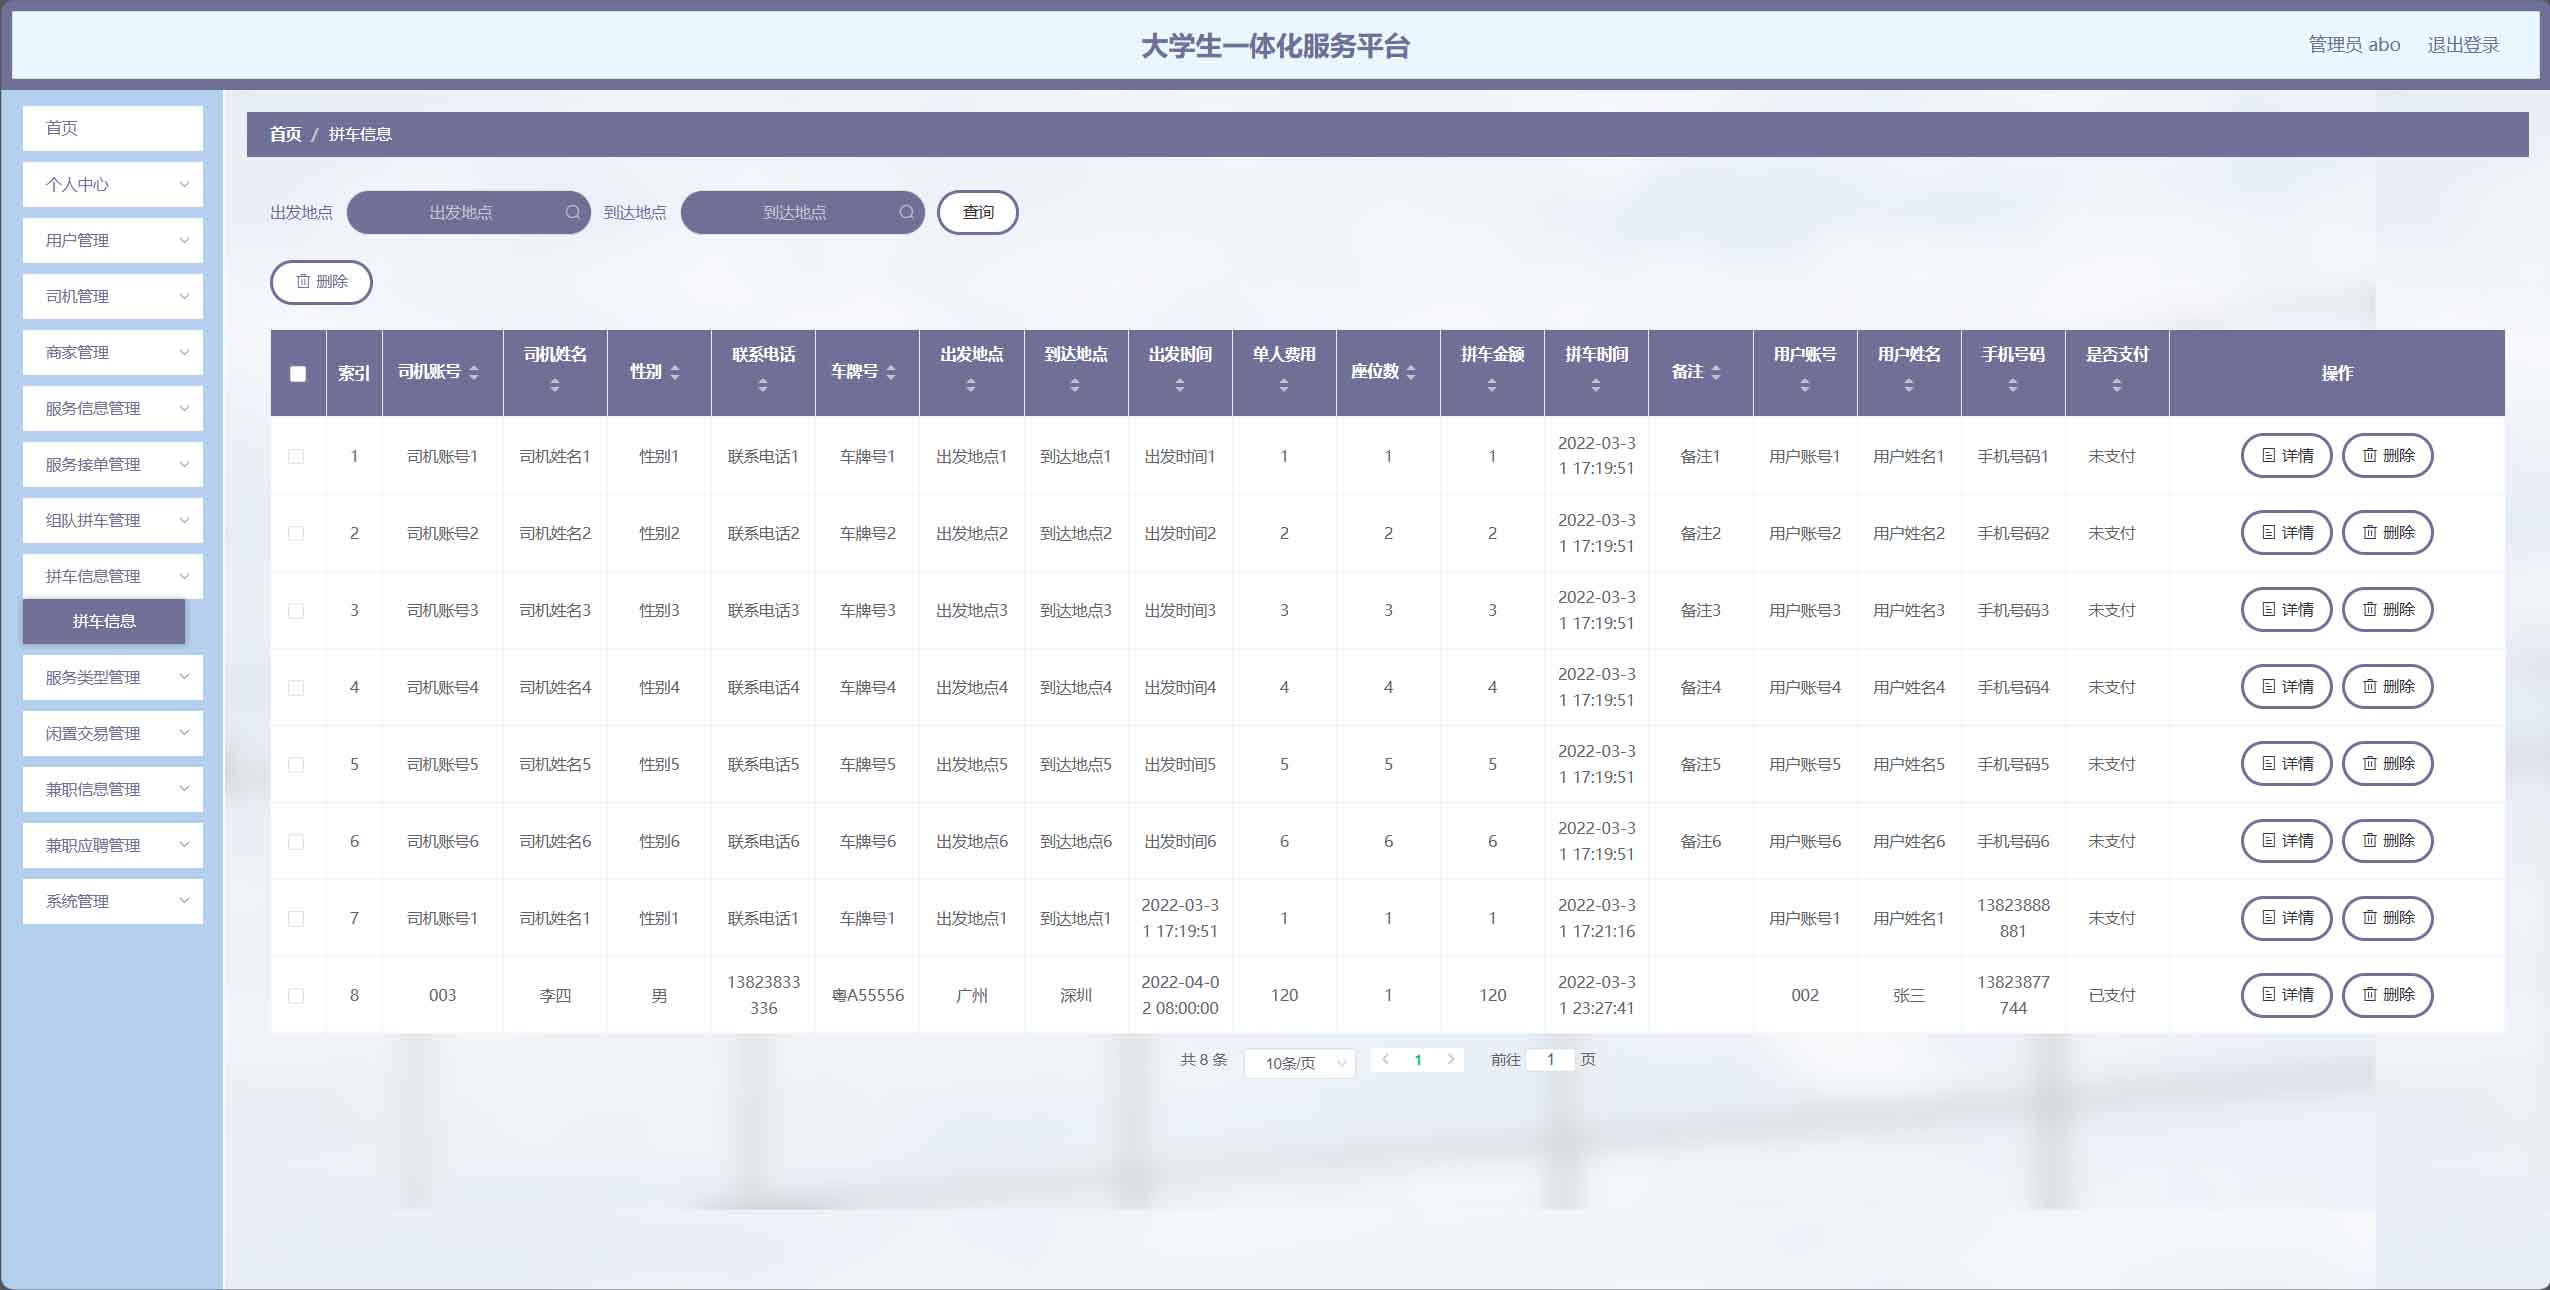
Task: Select 拼车信息 submenu item
Action: click(104, 621)
